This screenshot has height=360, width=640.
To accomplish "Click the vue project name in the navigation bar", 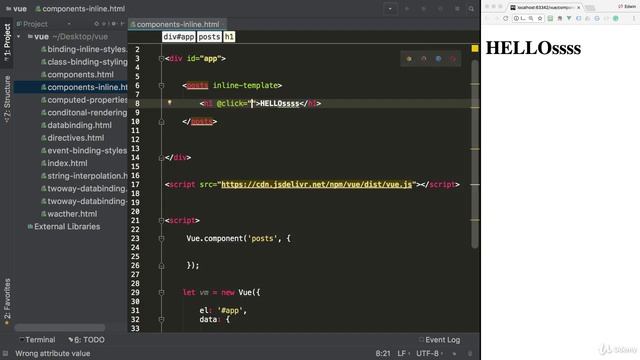I will coord(16,9).
